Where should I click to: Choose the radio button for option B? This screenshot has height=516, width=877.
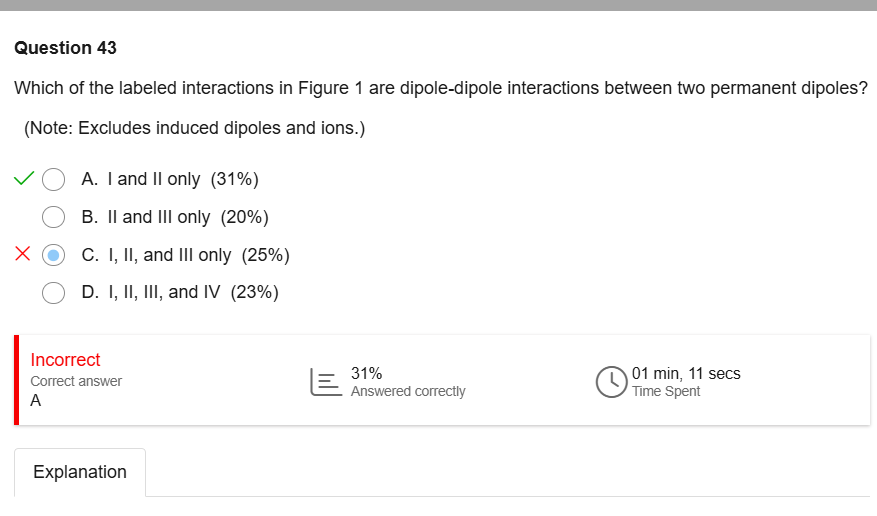pos(54,217)
